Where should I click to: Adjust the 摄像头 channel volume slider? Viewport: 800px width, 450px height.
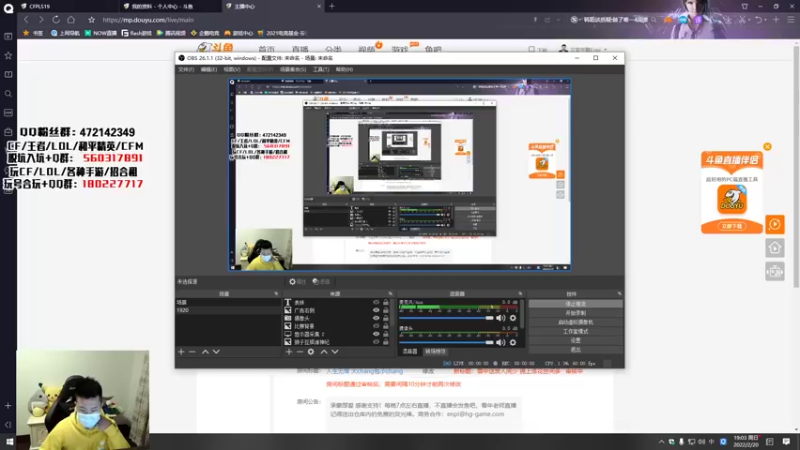[x=446, y=342]
